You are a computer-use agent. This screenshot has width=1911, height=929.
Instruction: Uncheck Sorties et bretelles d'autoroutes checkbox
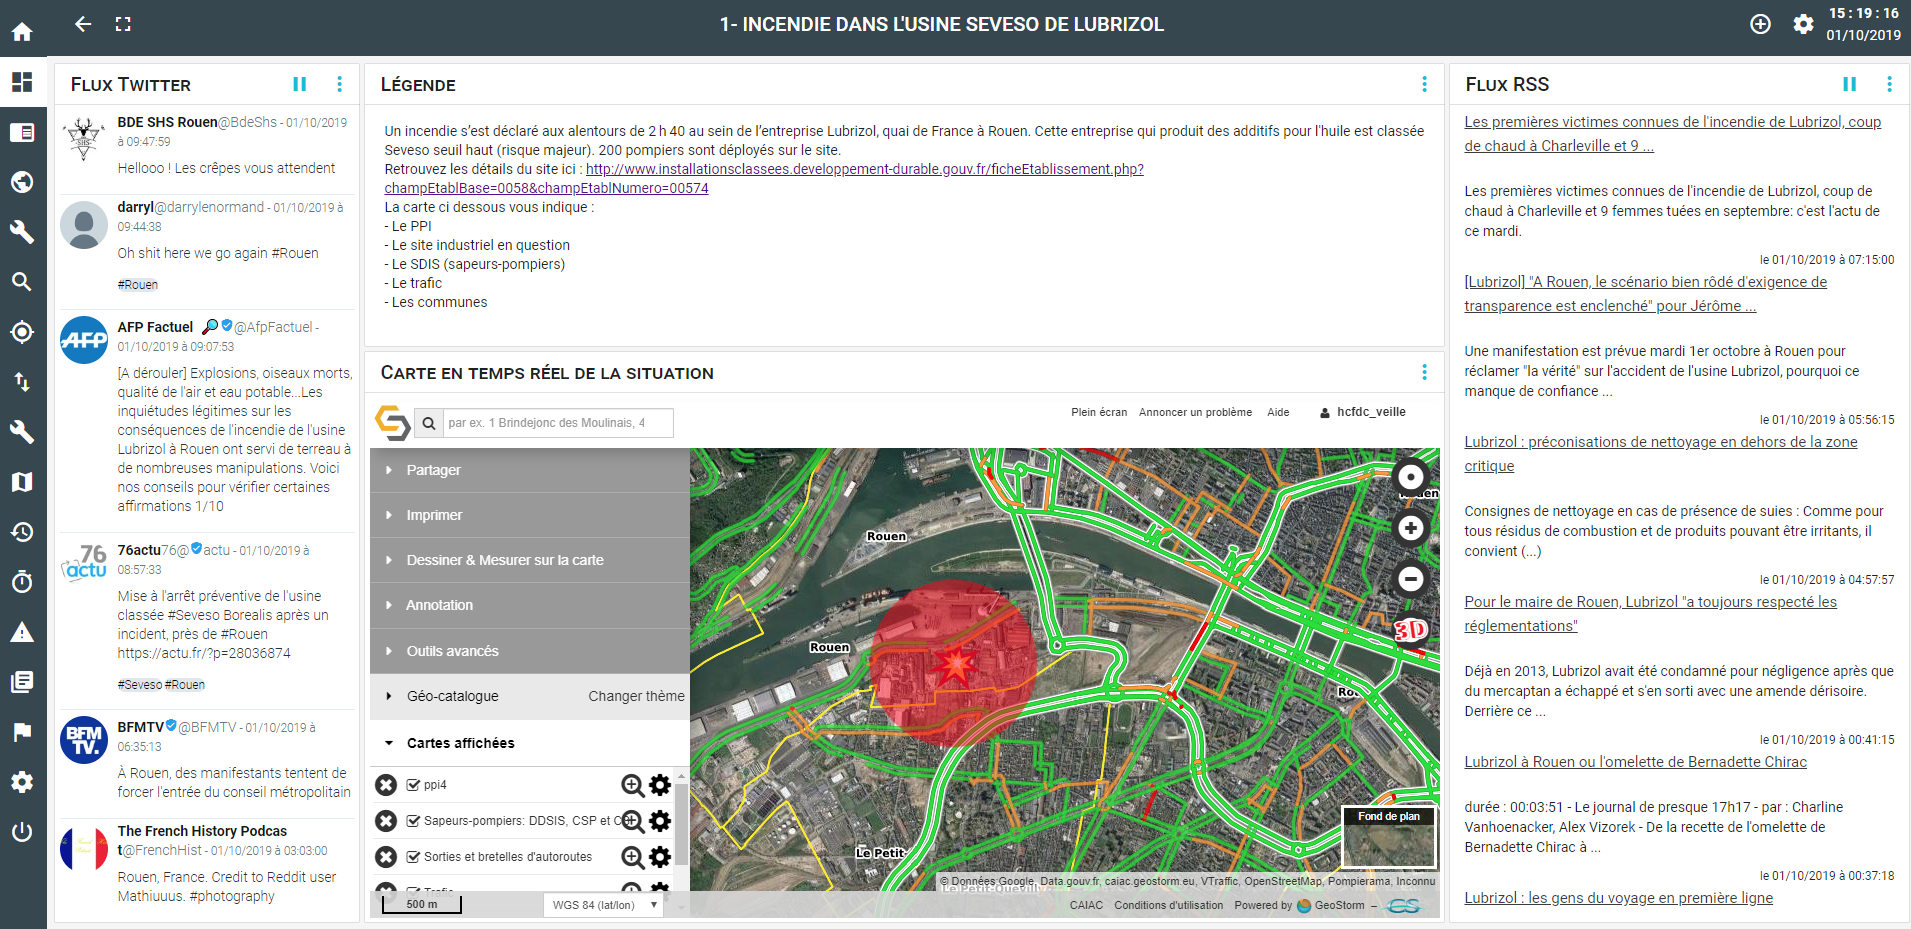[413, 857]
